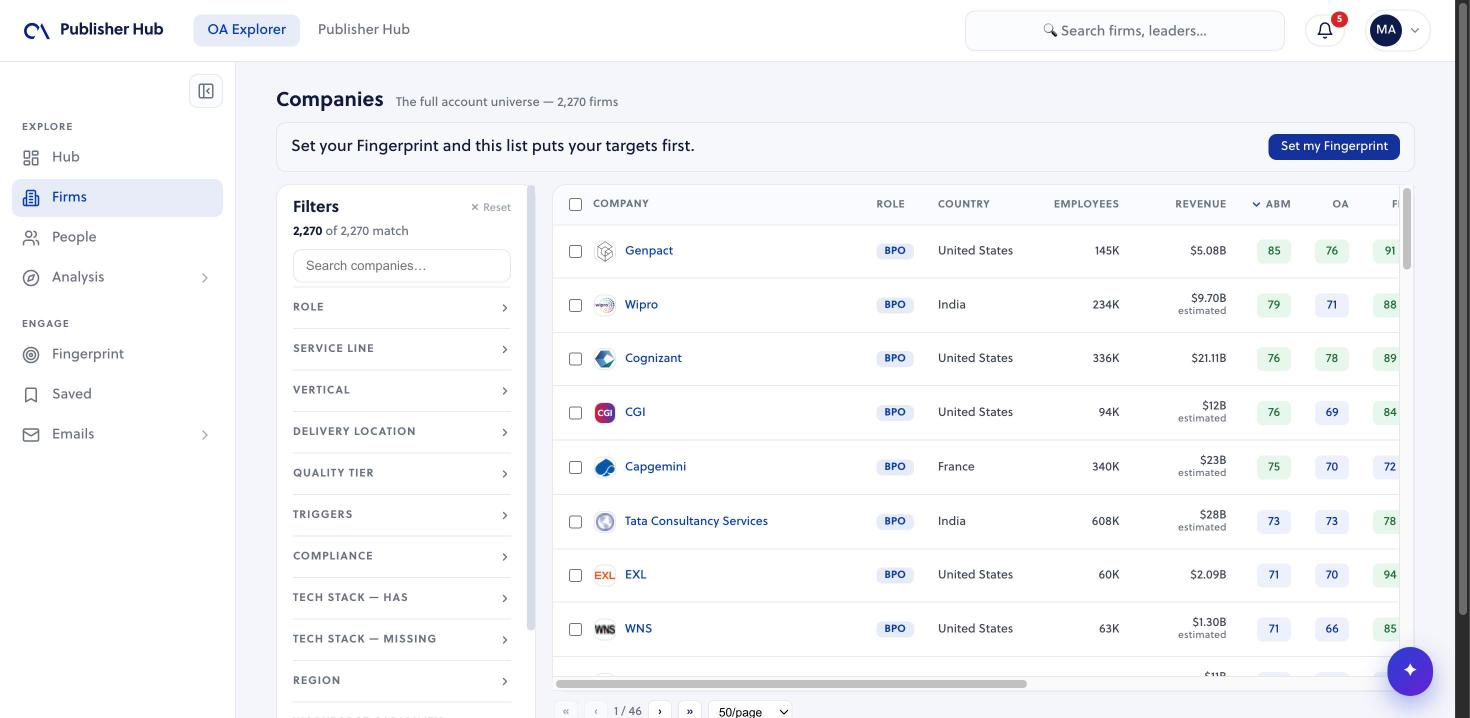
Task: Expand the COMPLIANCE filter
Action: (401, 556)
